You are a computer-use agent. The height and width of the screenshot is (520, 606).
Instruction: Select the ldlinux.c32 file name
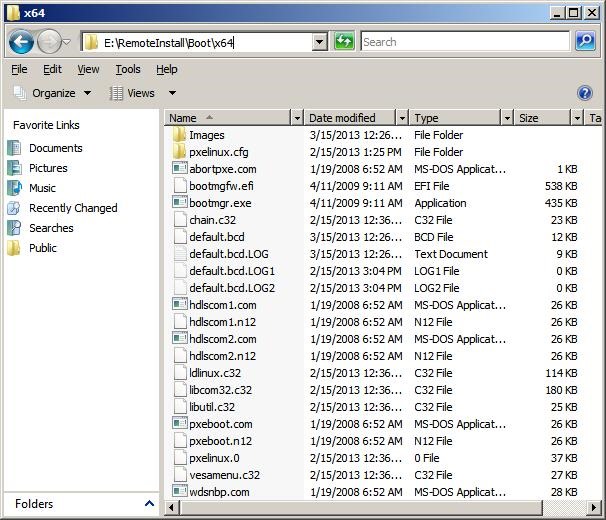click(x=215, y=373)
